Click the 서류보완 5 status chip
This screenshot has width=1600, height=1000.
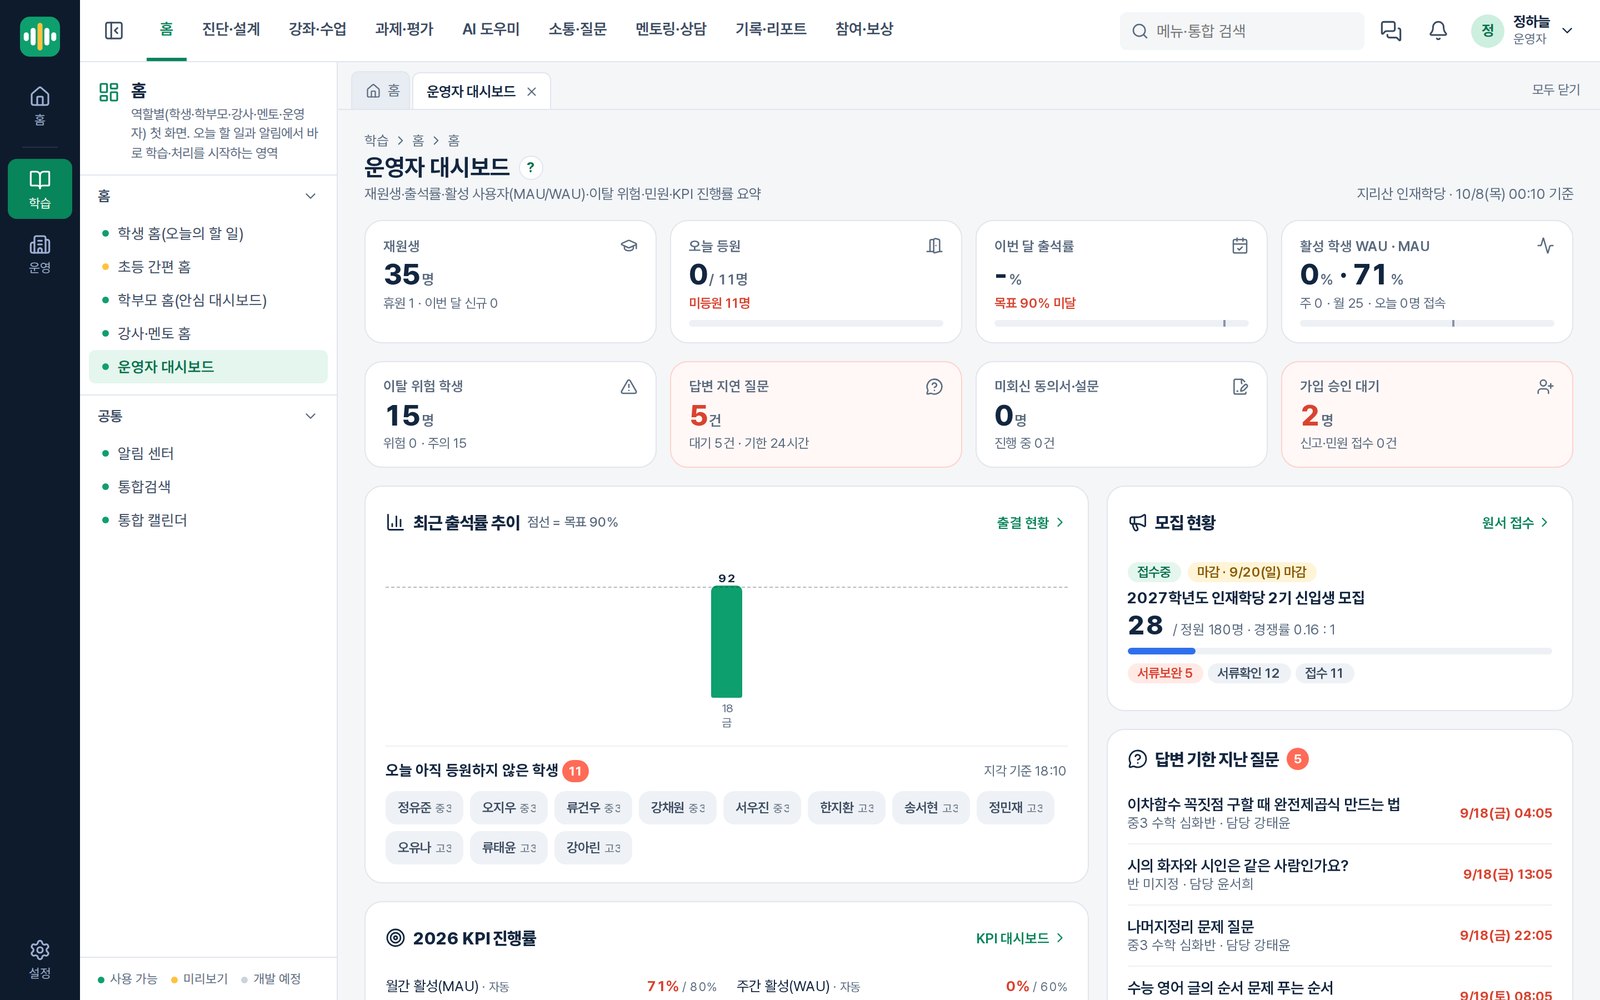[1165, 674]
